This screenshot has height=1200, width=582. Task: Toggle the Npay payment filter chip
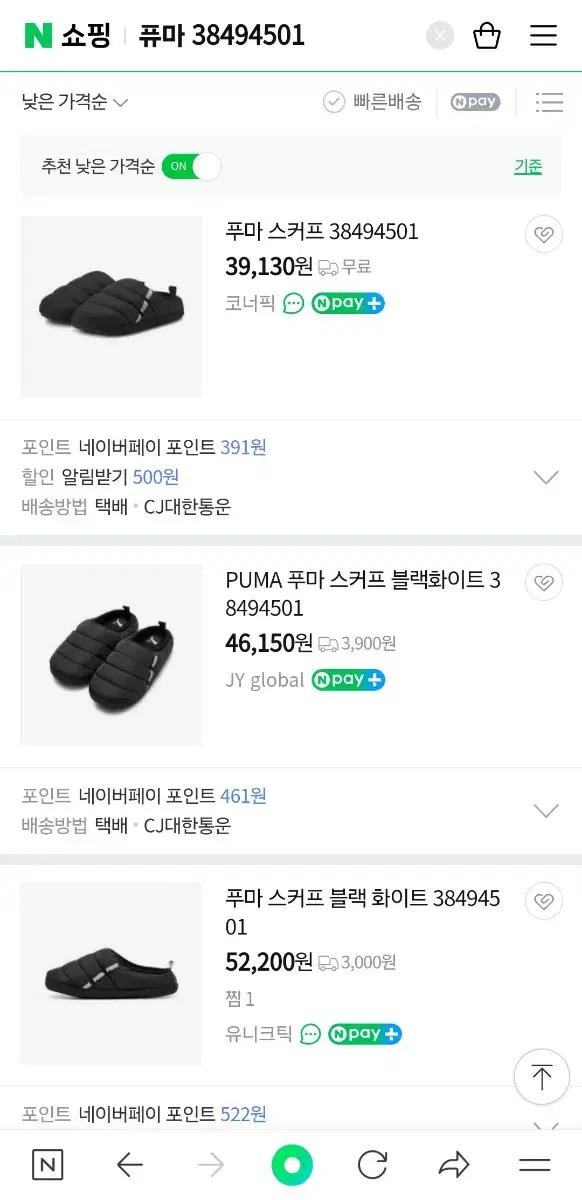[474, 102]
